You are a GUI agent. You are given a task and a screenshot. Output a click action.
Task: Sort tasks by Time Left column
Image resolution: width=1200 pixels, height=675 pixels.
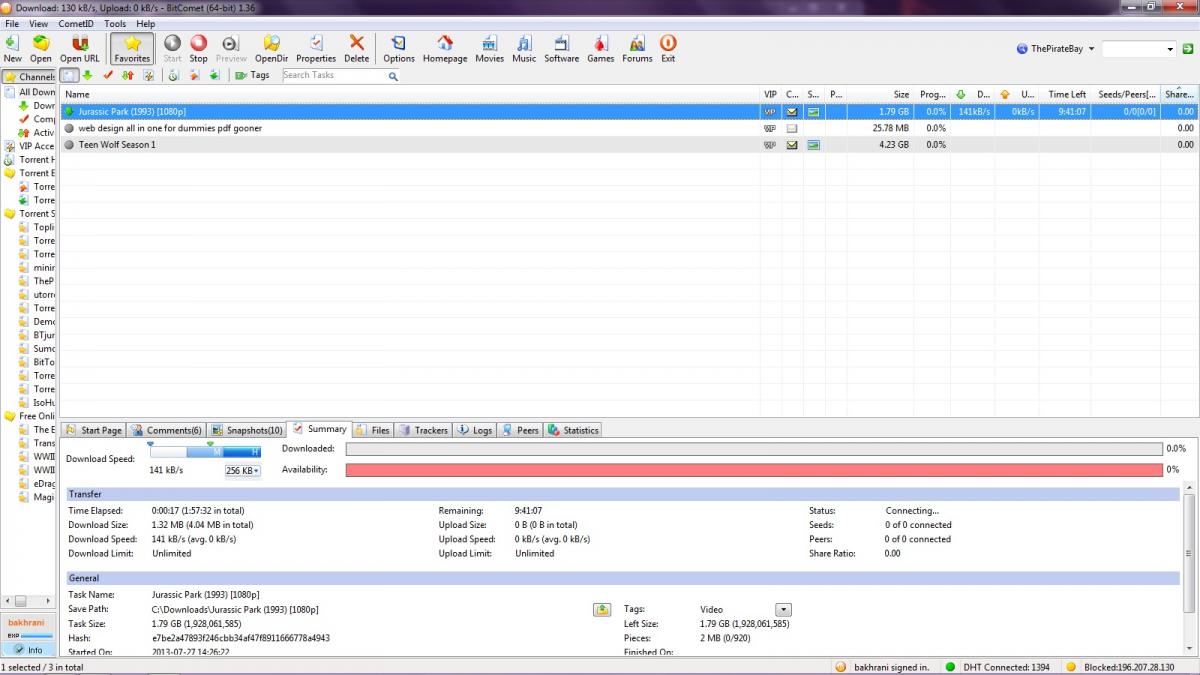click(1066, 94)
